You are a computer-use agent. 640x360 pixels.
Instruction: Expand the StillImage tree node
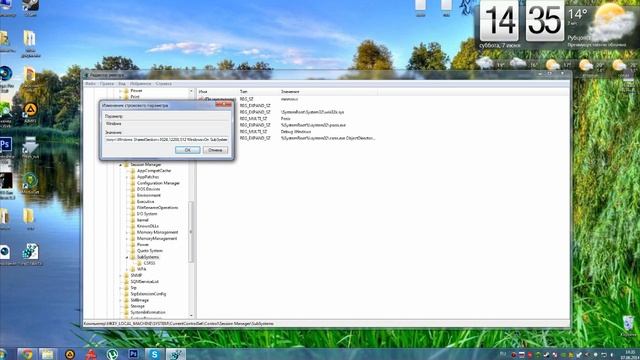120,300
